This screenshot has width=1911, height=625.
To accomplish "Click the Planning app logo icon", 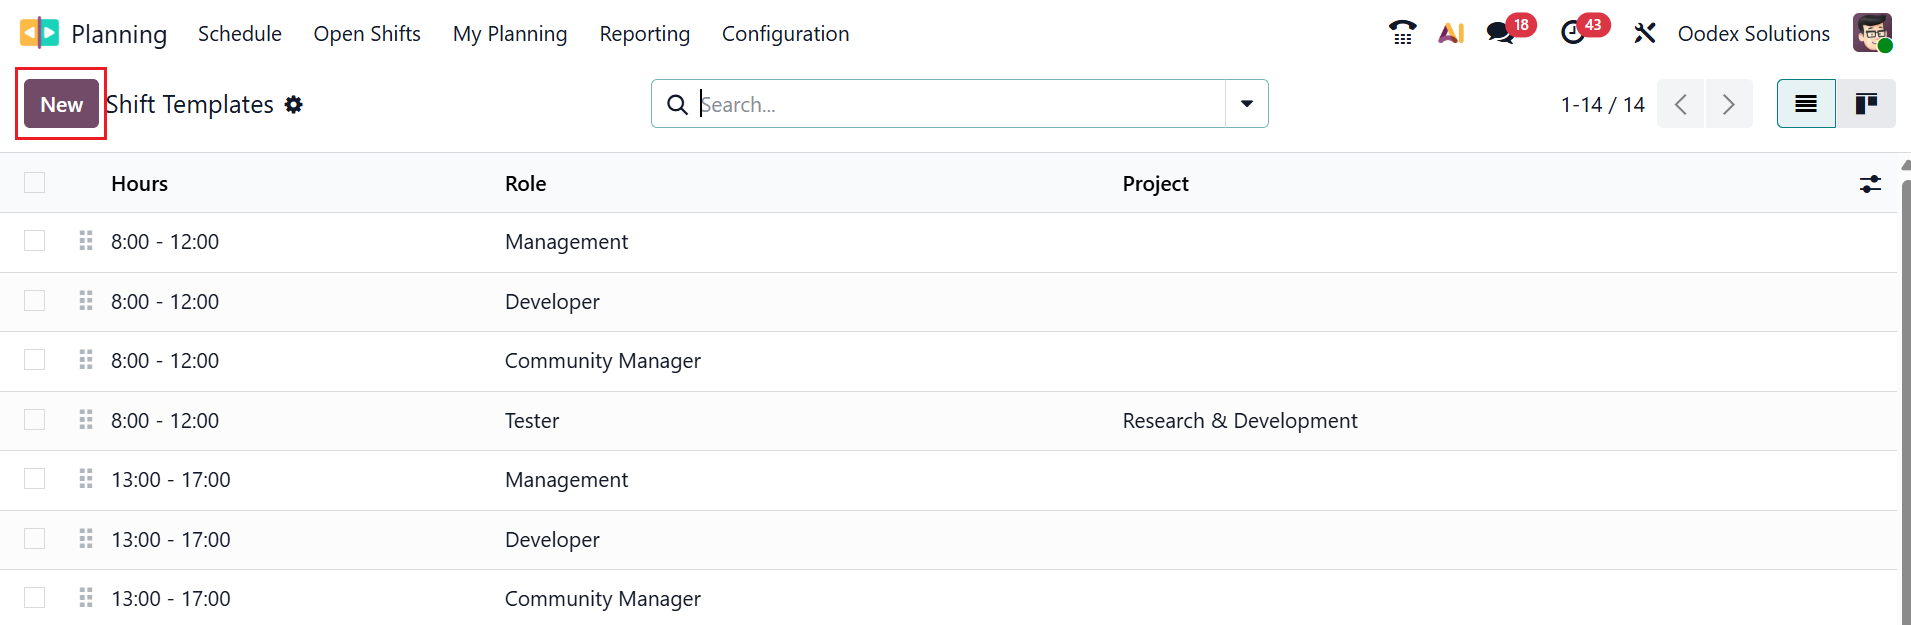I will (x=39, y=33).
